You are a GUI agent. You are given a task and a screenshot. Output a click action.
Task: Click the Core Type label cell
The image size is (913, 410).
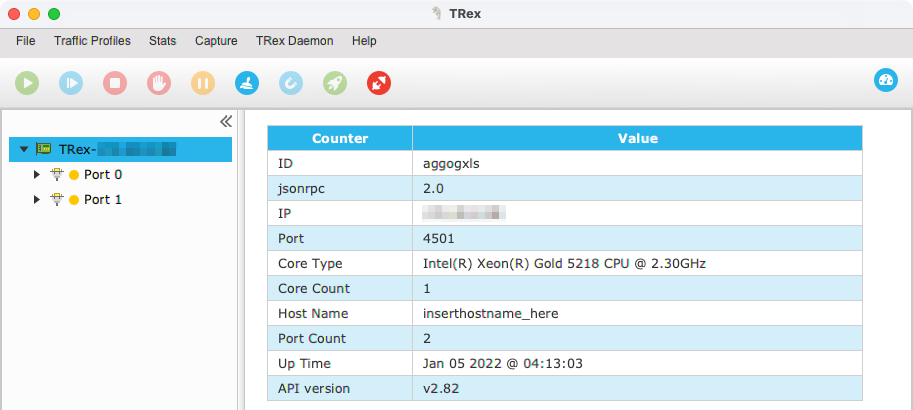click(x=340, y=263)
